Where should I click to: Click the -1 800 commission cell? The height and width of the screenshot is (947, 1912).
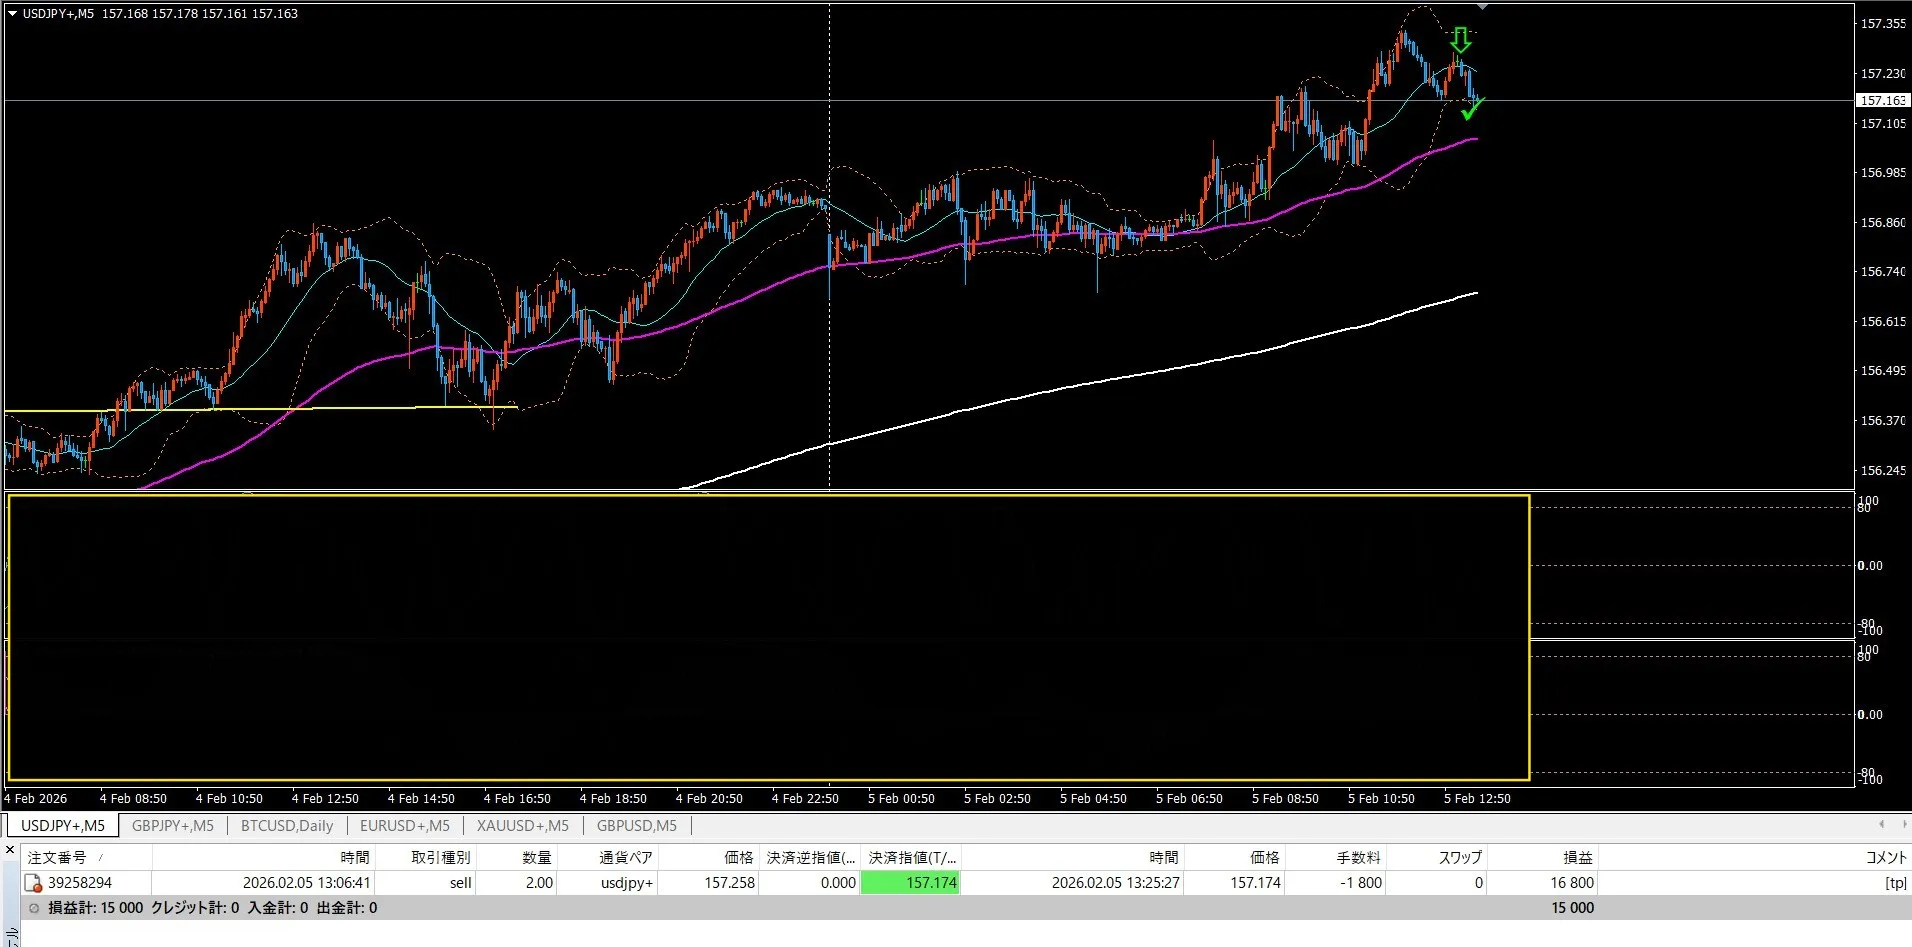[1361, 883]
